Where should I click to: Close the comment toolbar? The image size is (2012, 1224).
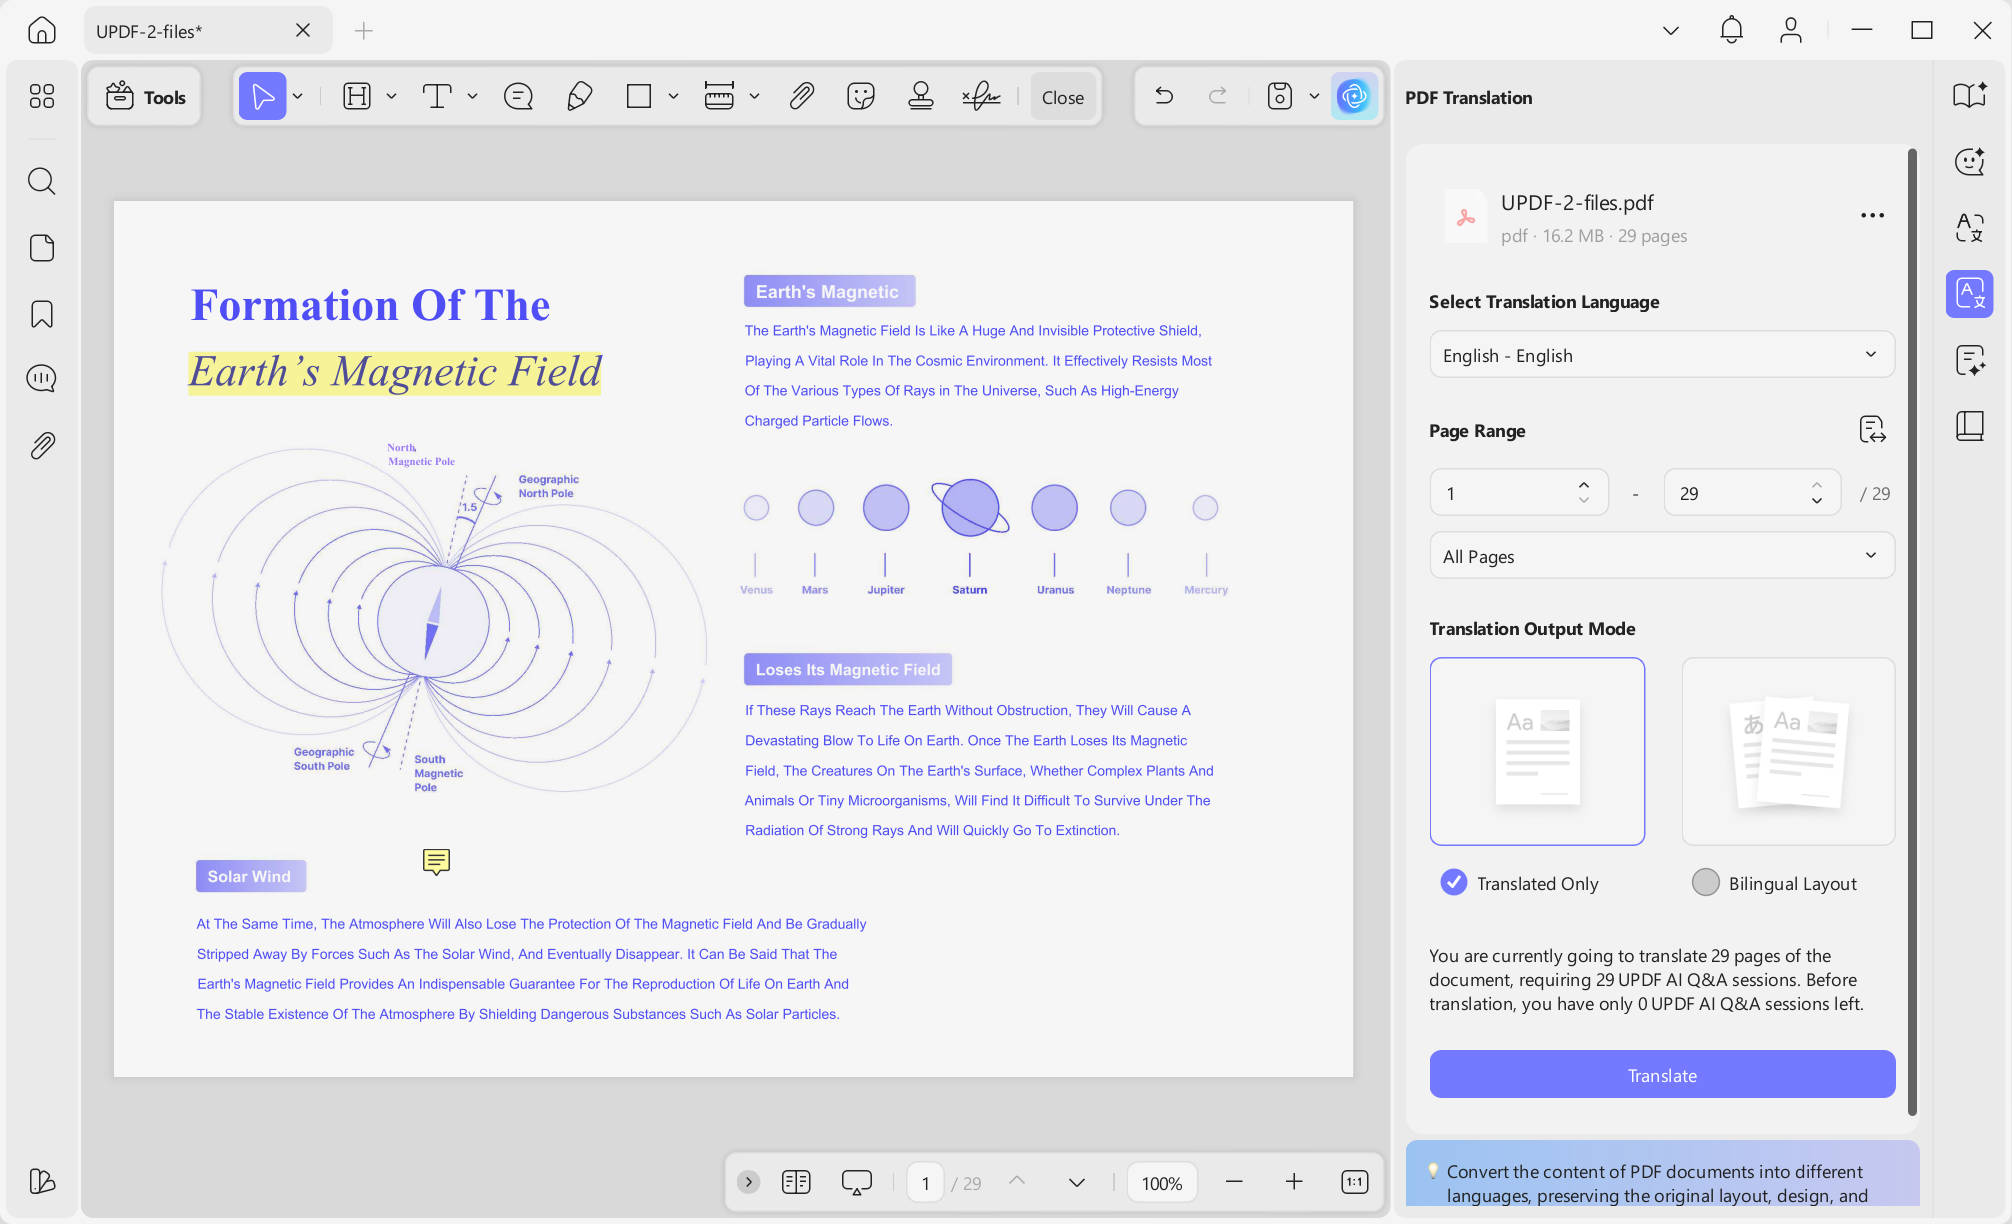click(x=1062, y=97)
